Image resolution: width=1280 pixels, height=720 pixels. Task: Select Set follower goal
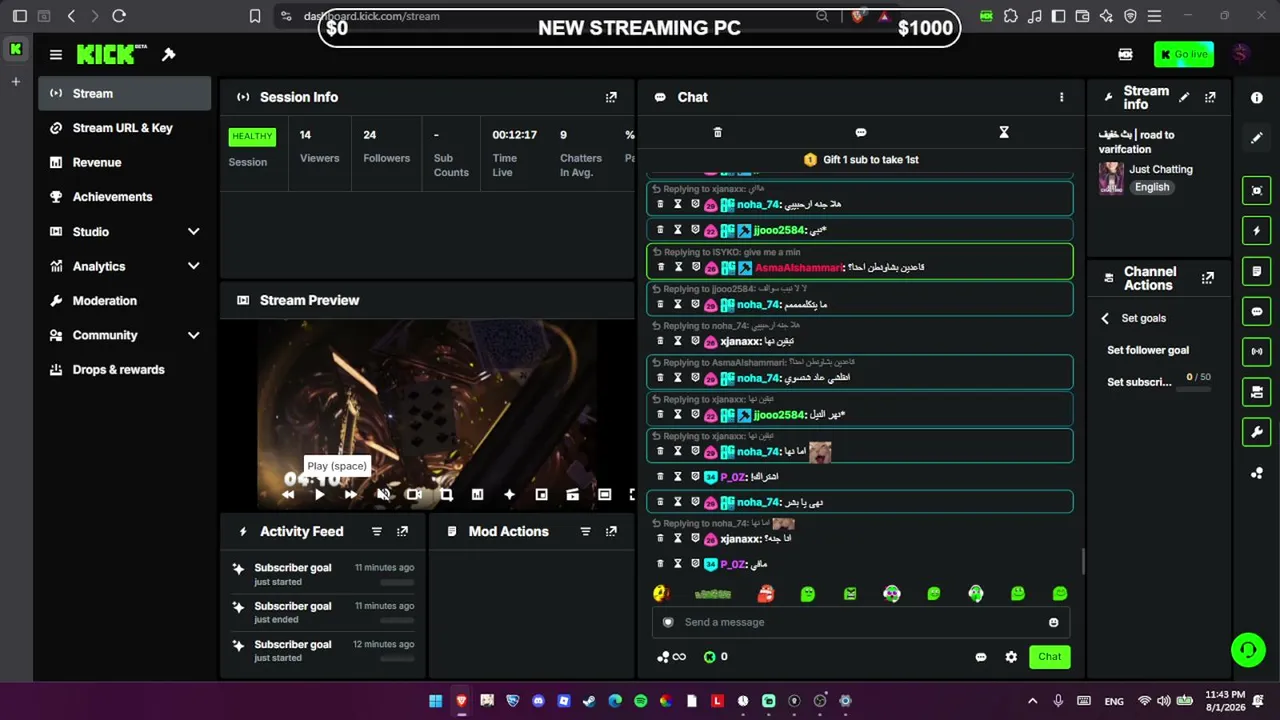1148,351
